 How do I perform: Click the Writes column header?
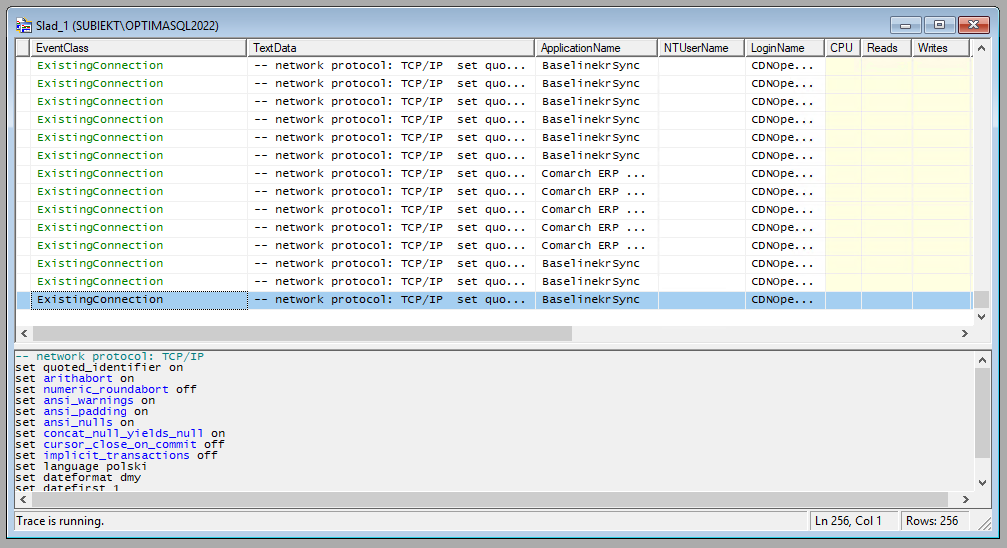[941, 48]
